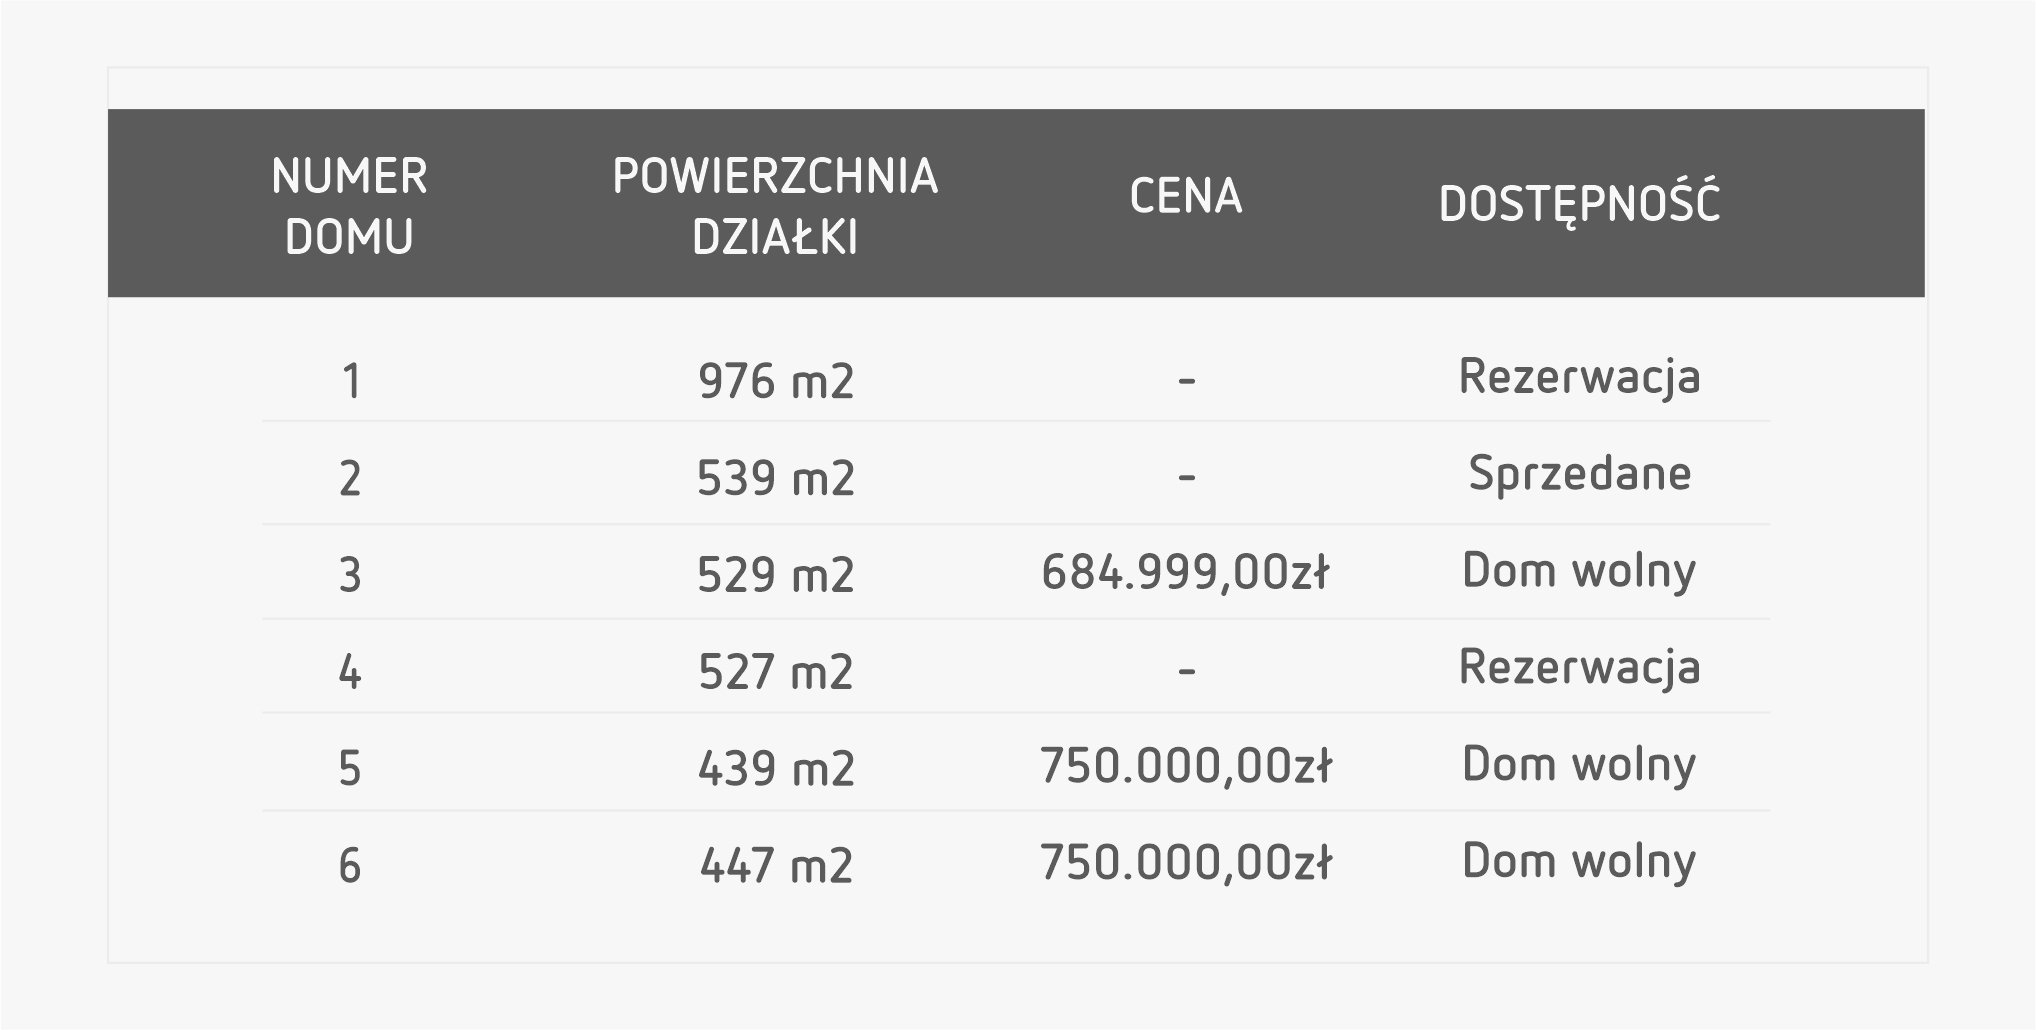This screenshot has width=2036, height=1030.
Task: Select Dom wolny status for house 5
Action: [1579, 765]
